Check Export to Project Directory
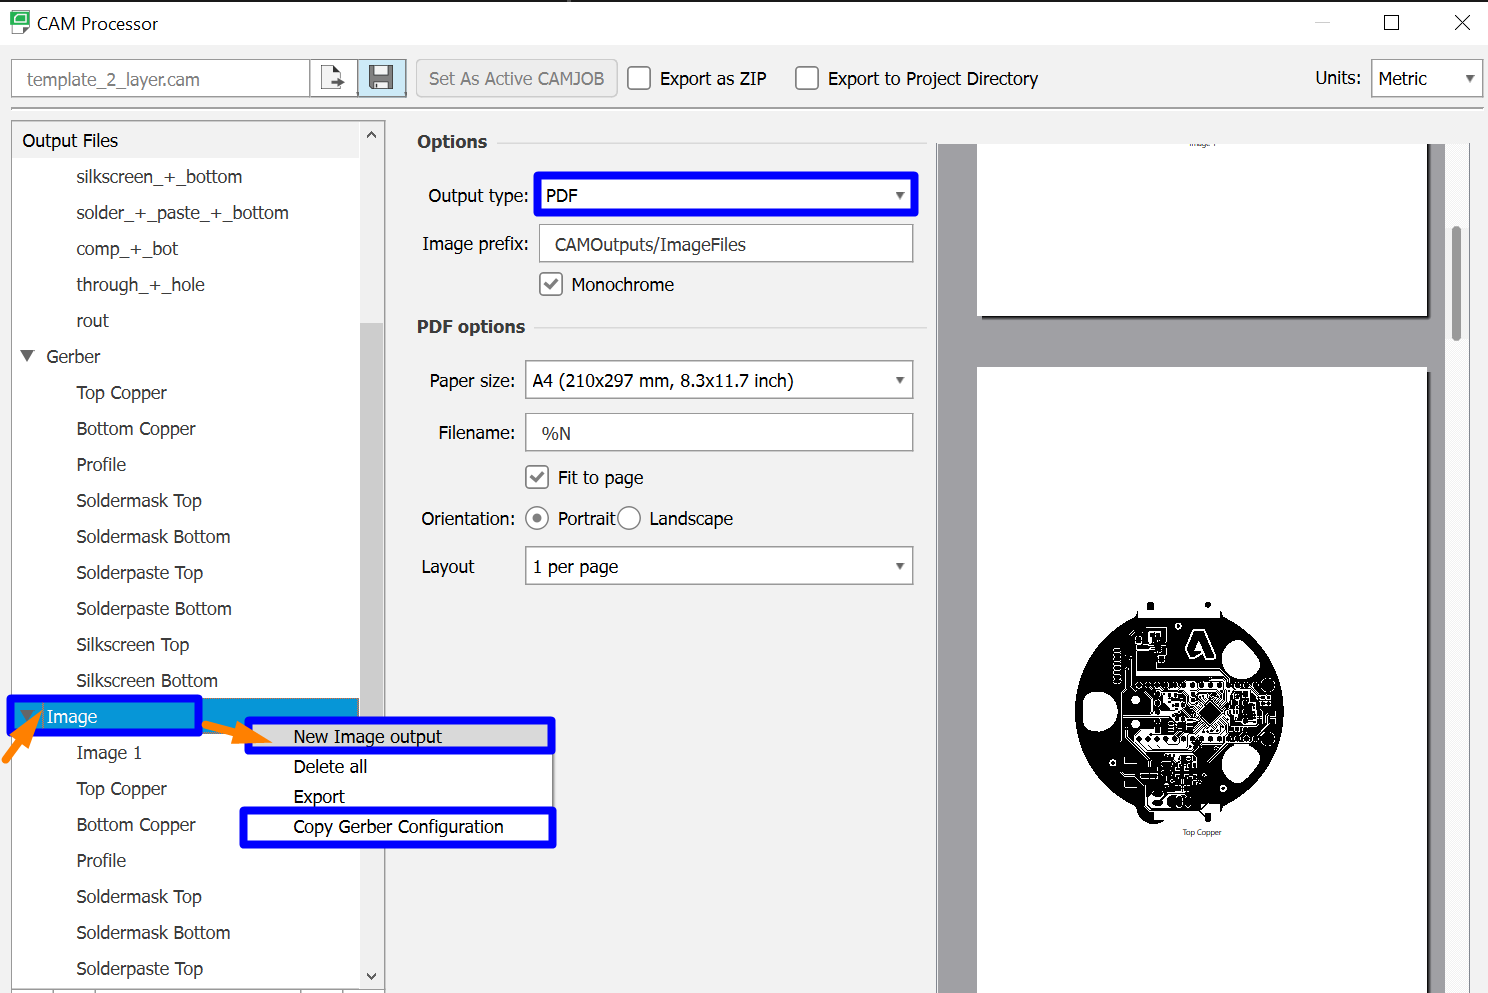The image size is (1488, 993). (806, 78)
